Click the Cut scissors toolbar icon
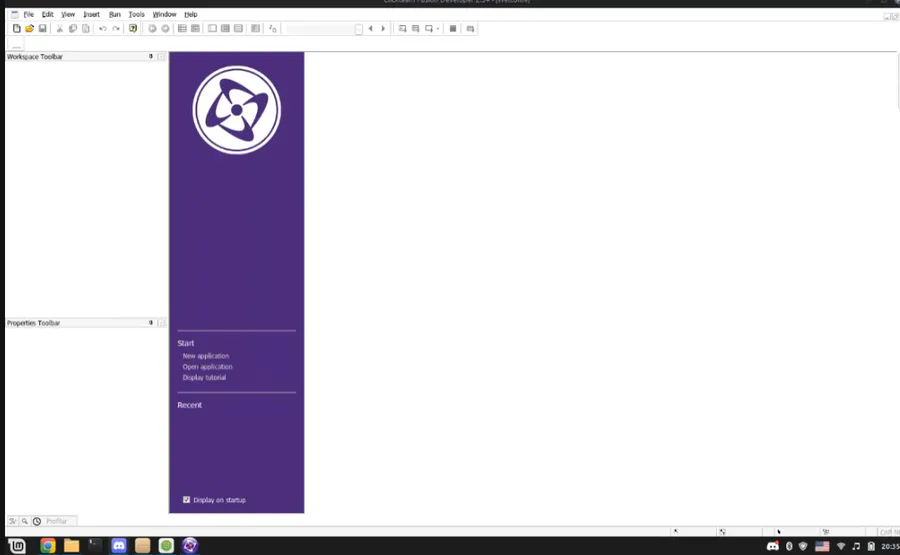 tap(59, 28)
